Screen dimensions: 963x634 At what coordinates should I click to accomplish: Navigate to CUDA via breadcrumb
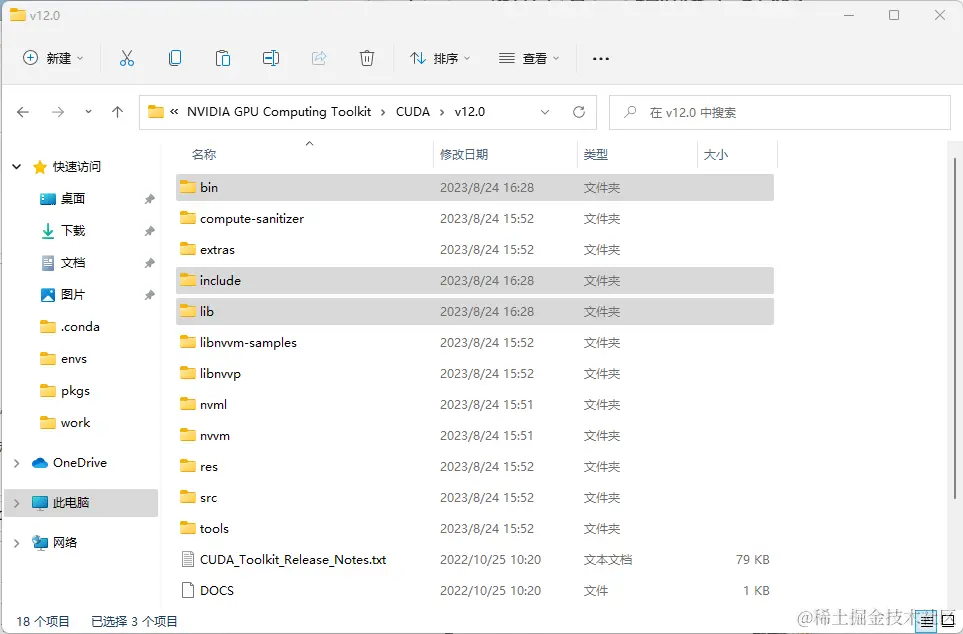(413, 112)
